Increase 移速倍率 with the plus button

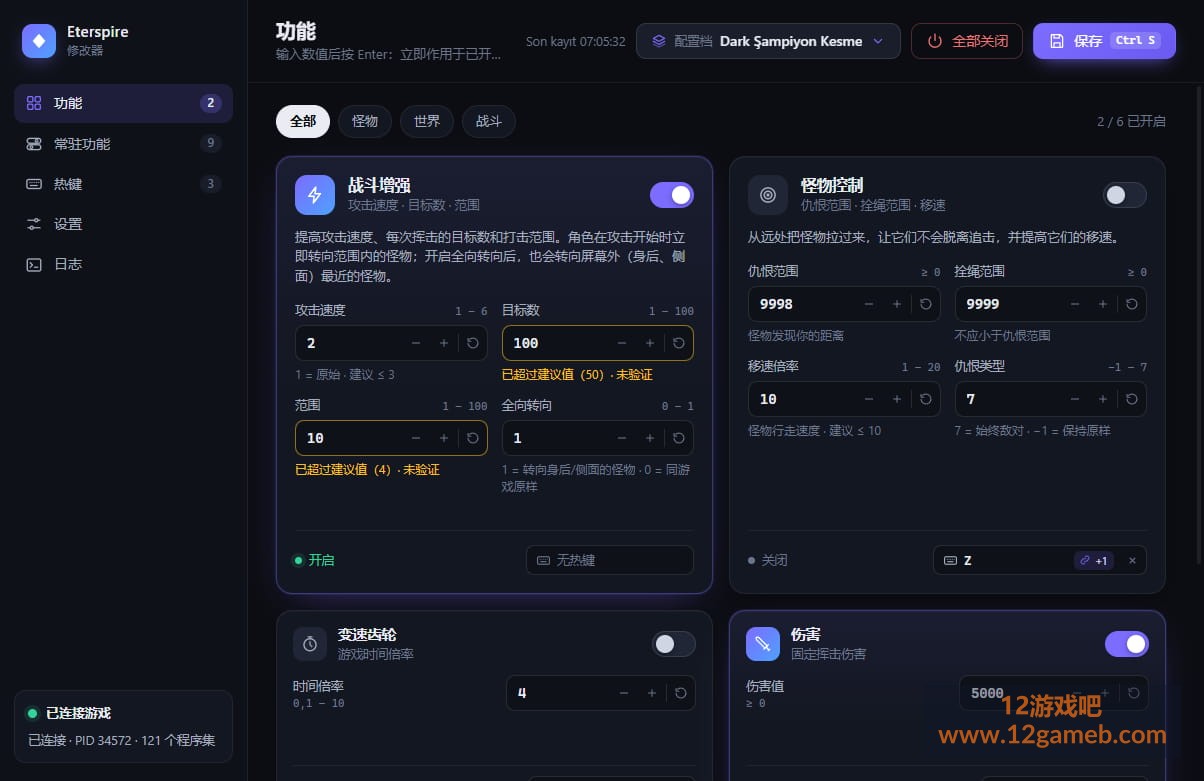897,399
